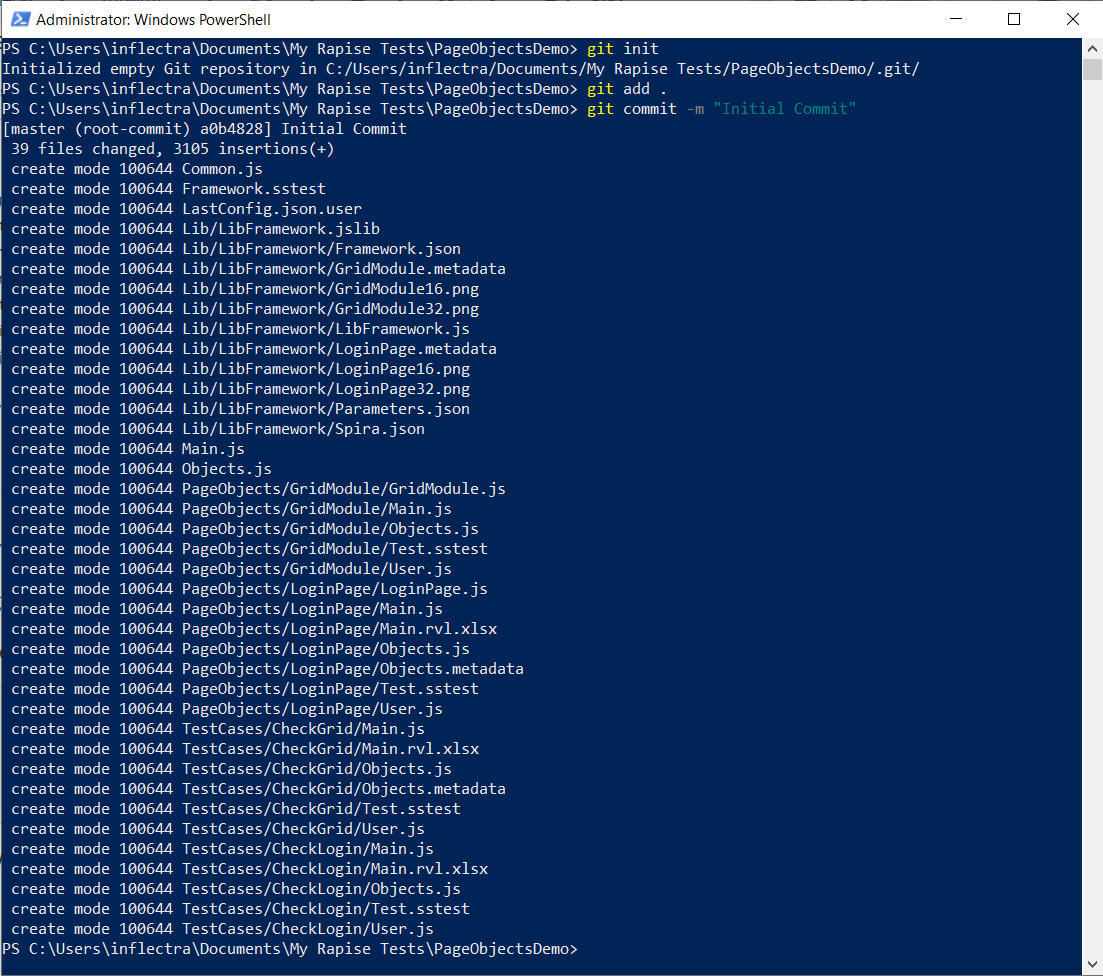Click the TestCases/CheckLogin/User.js entry
The image size is (1103, 976).
click(x=307, y=928)
